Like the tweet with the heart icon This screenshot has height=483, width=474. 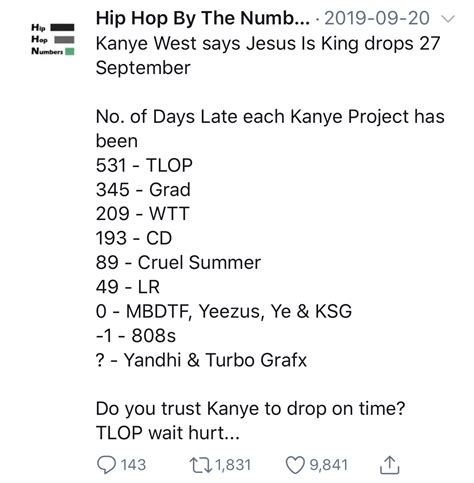click(295, 465)
